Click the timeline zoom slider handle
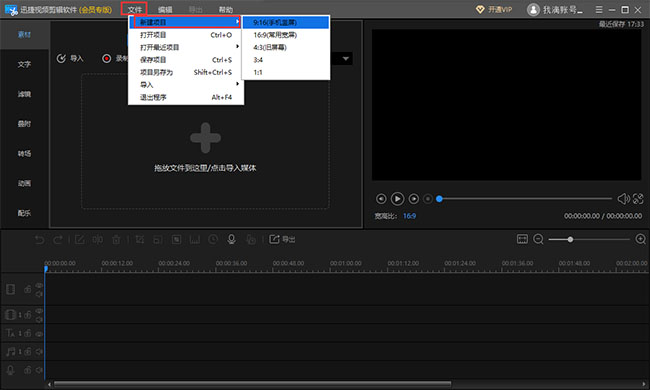 point(570,239)
